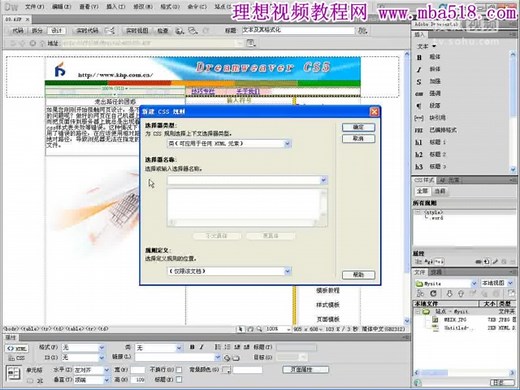Switch Properties to CSS mode
Screen dimensions: 520x390
pos(17,358)
